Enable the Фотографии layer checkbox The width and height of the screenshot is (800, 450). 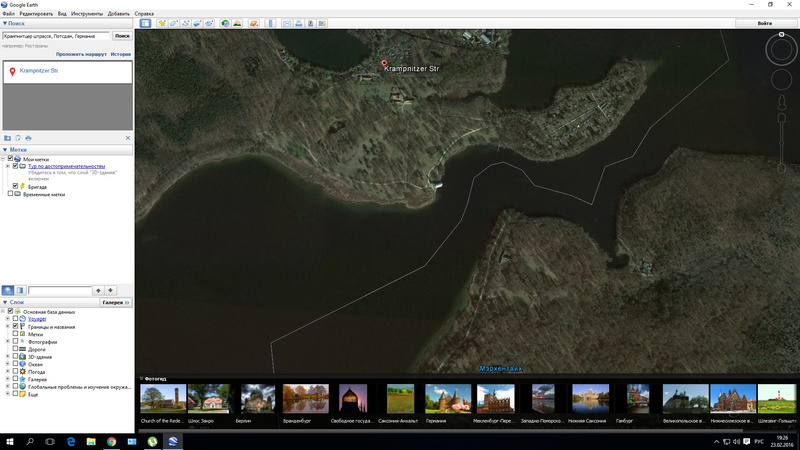(16, 341)
